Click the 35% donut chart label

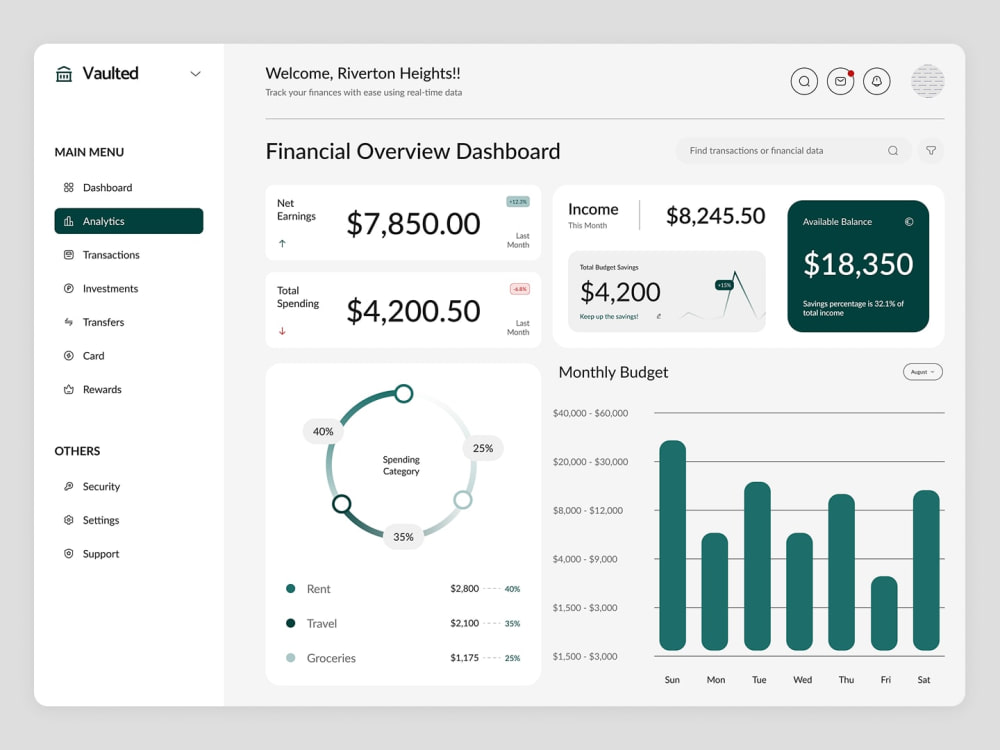tap(403, 537)
